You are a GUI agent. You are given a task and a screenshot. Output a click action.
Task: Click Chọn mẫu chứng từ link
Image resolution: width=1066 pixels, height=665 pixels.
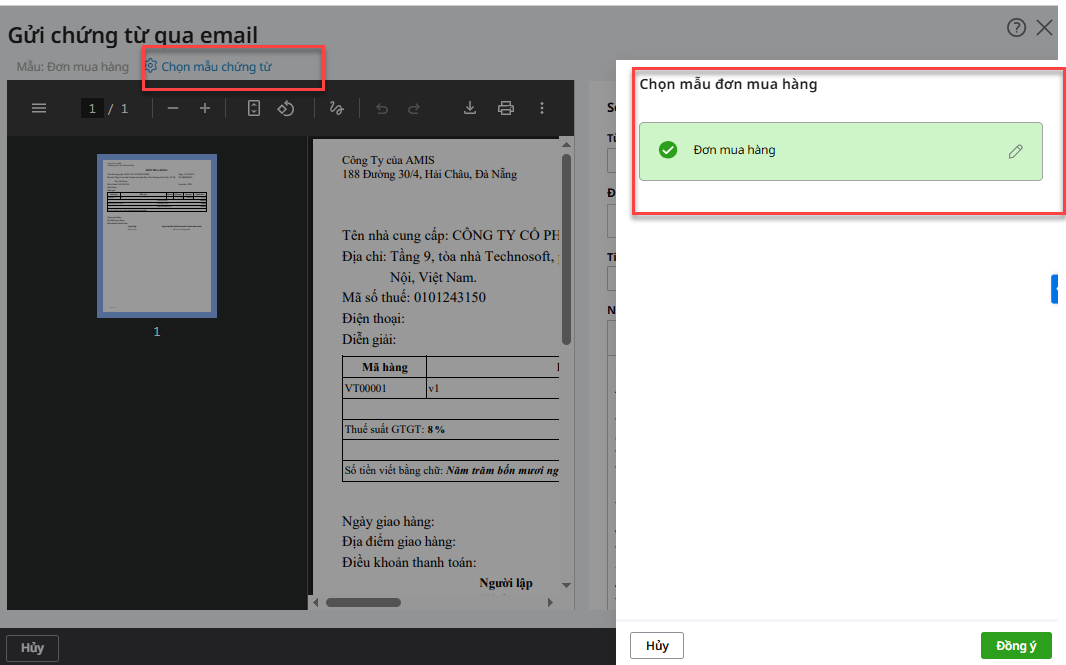[x=215, y=67]
